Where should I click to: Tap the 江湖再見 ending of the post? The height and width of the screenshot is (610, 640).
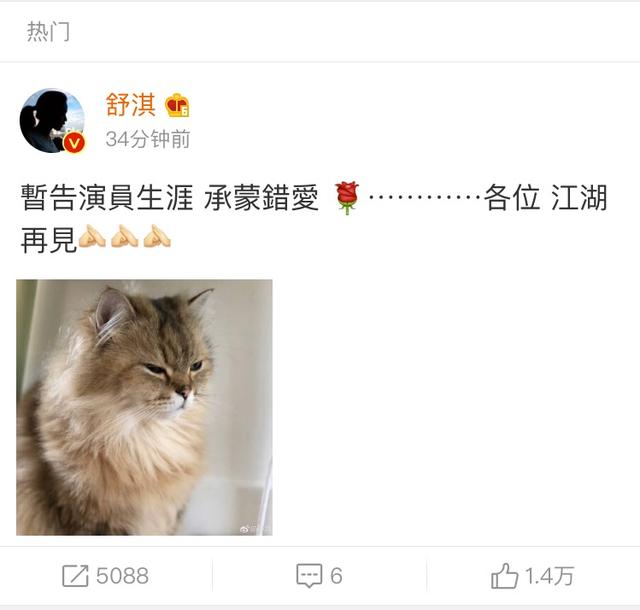(x=579, y=198)
